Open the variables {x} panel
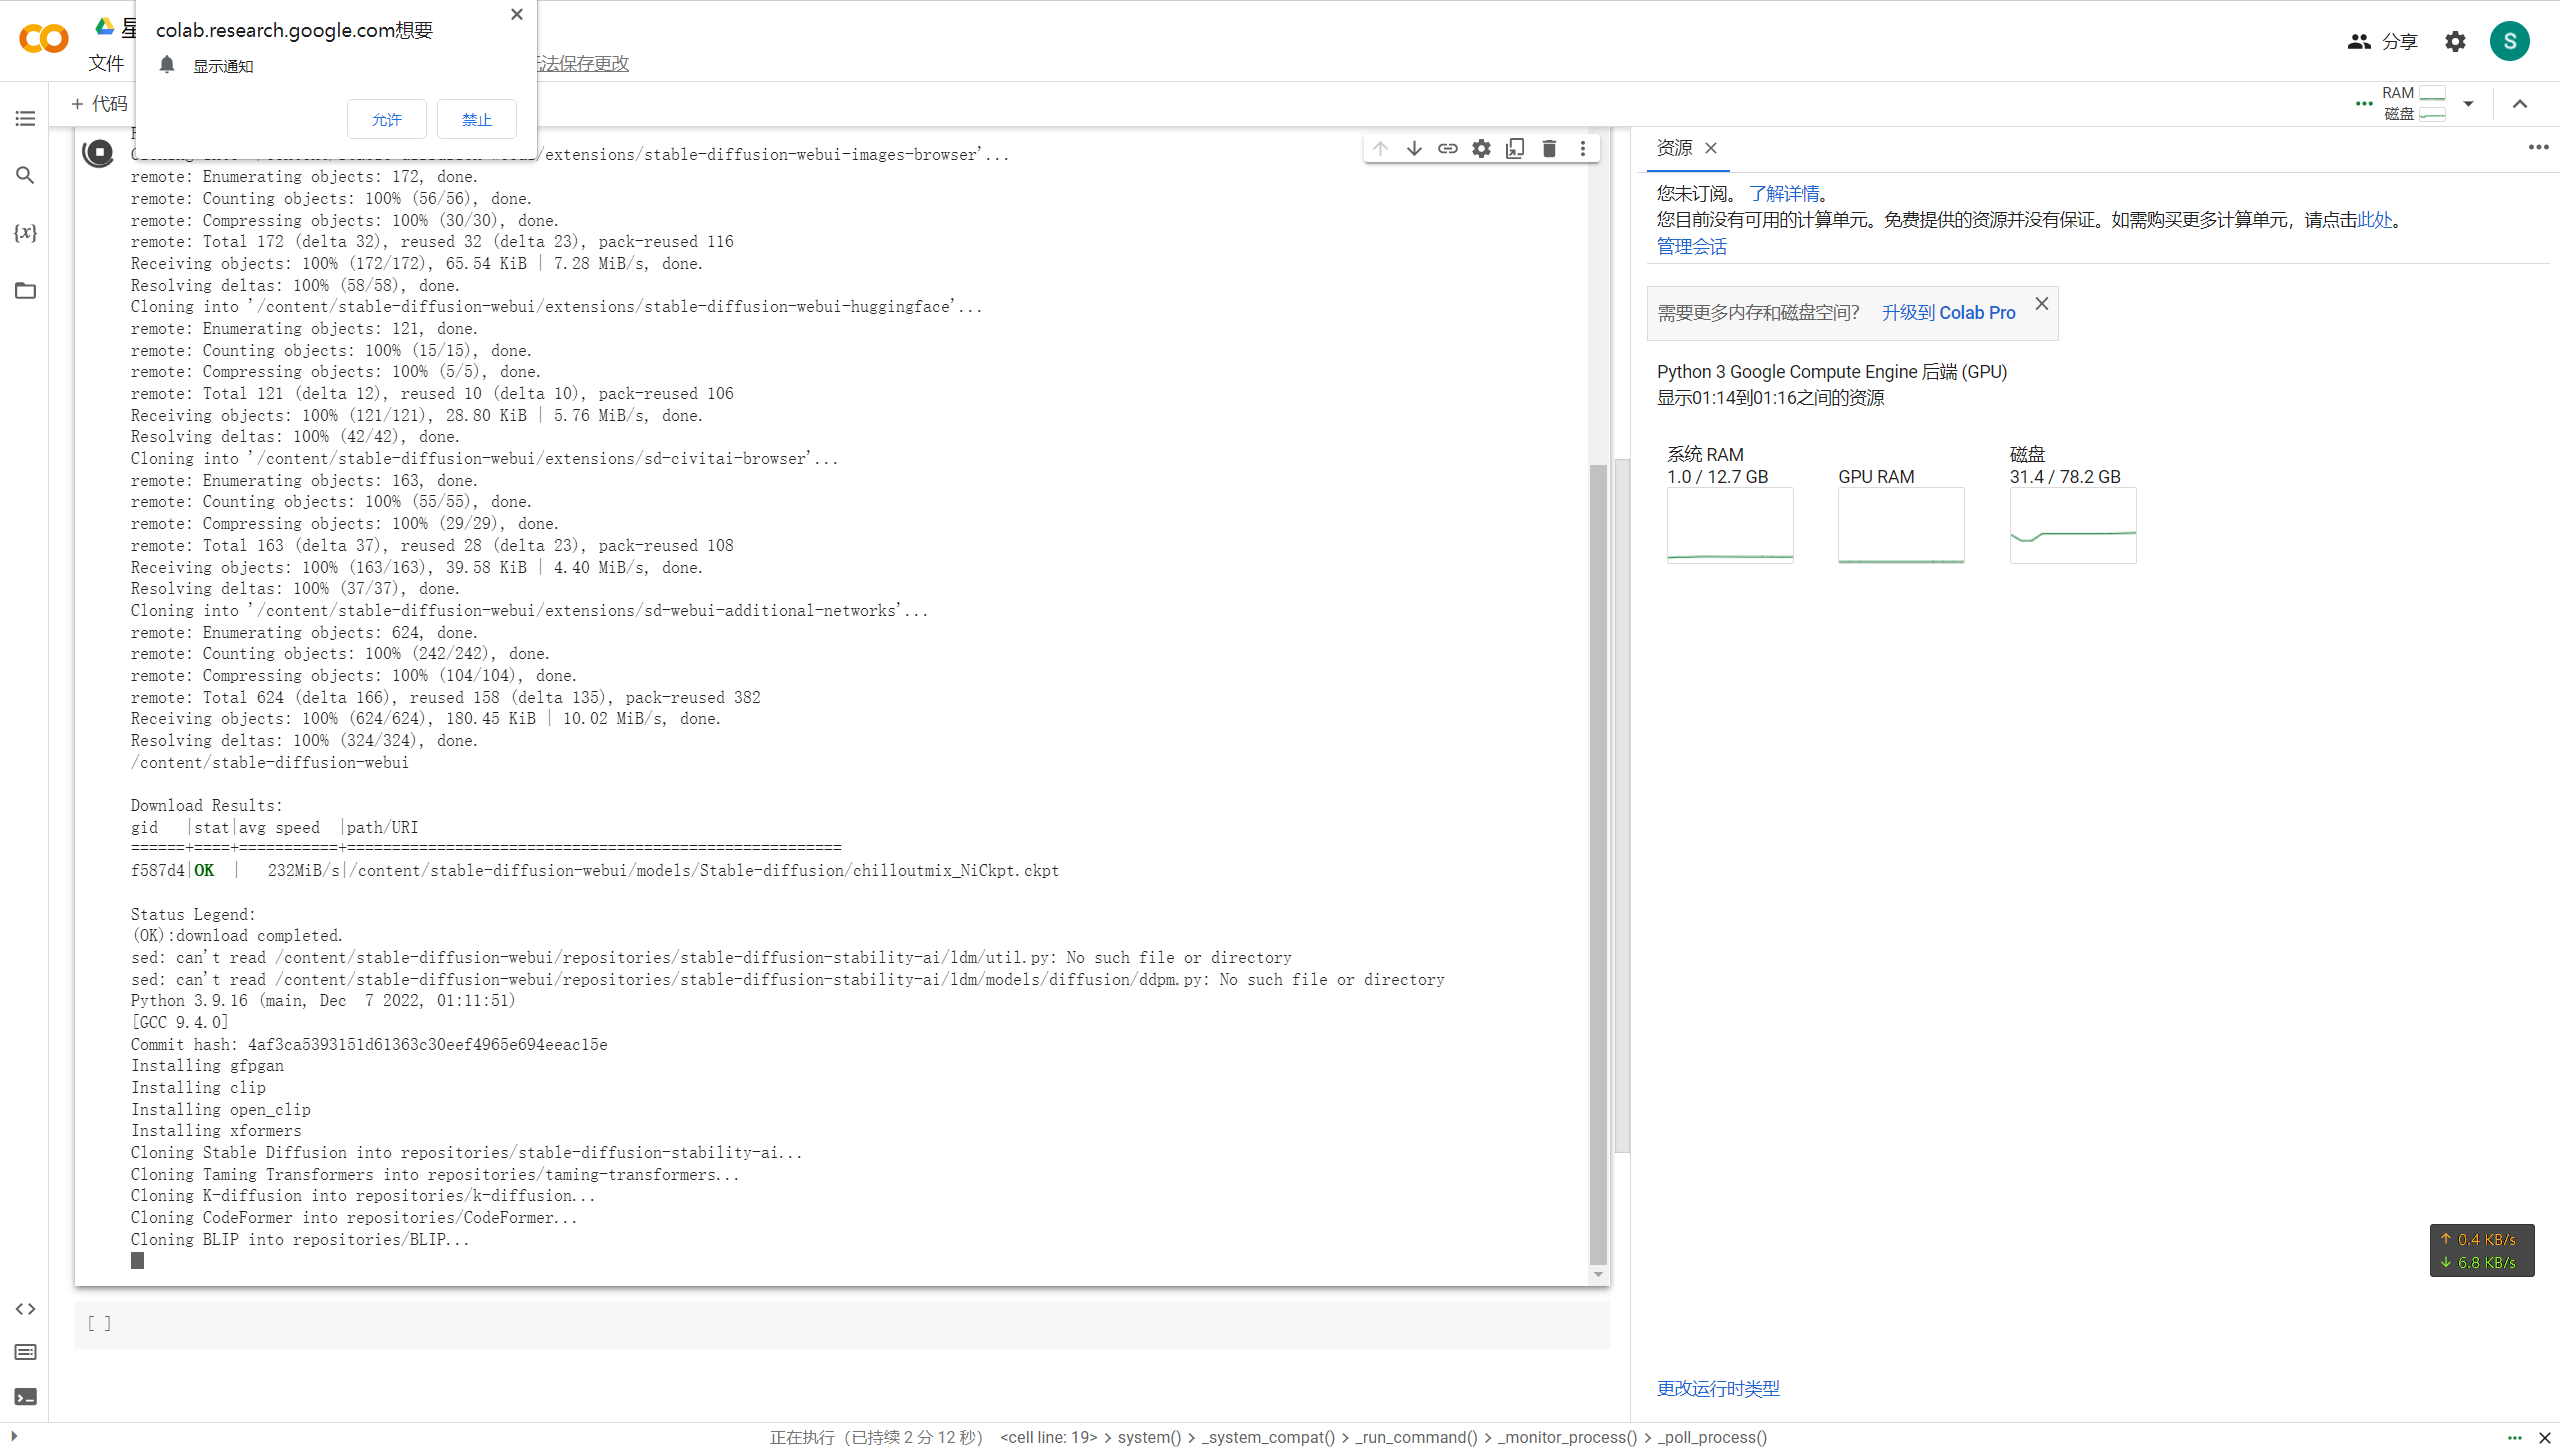The image size is (2560, 1452). (x=25, y=233)
